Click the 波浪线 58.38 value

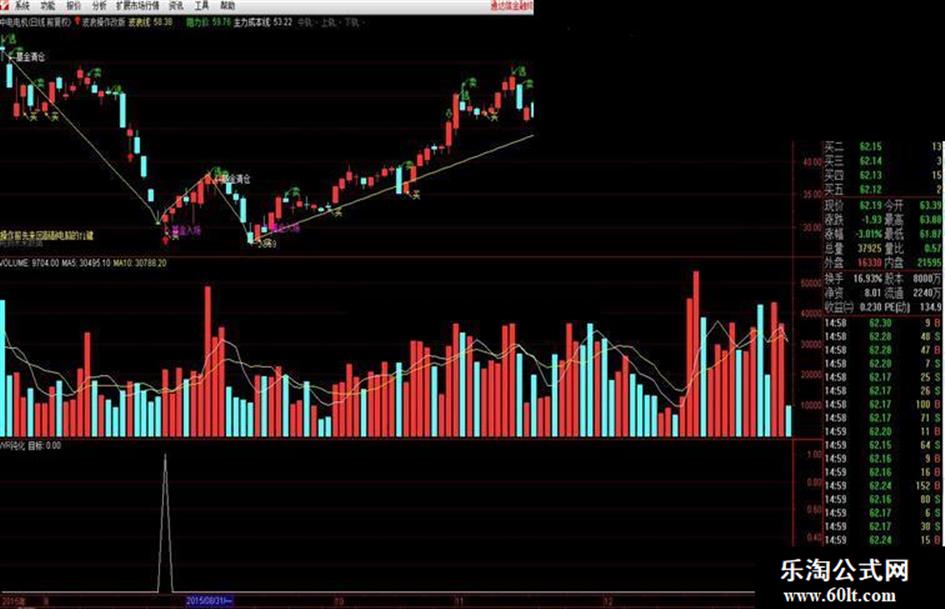(151, 22)
